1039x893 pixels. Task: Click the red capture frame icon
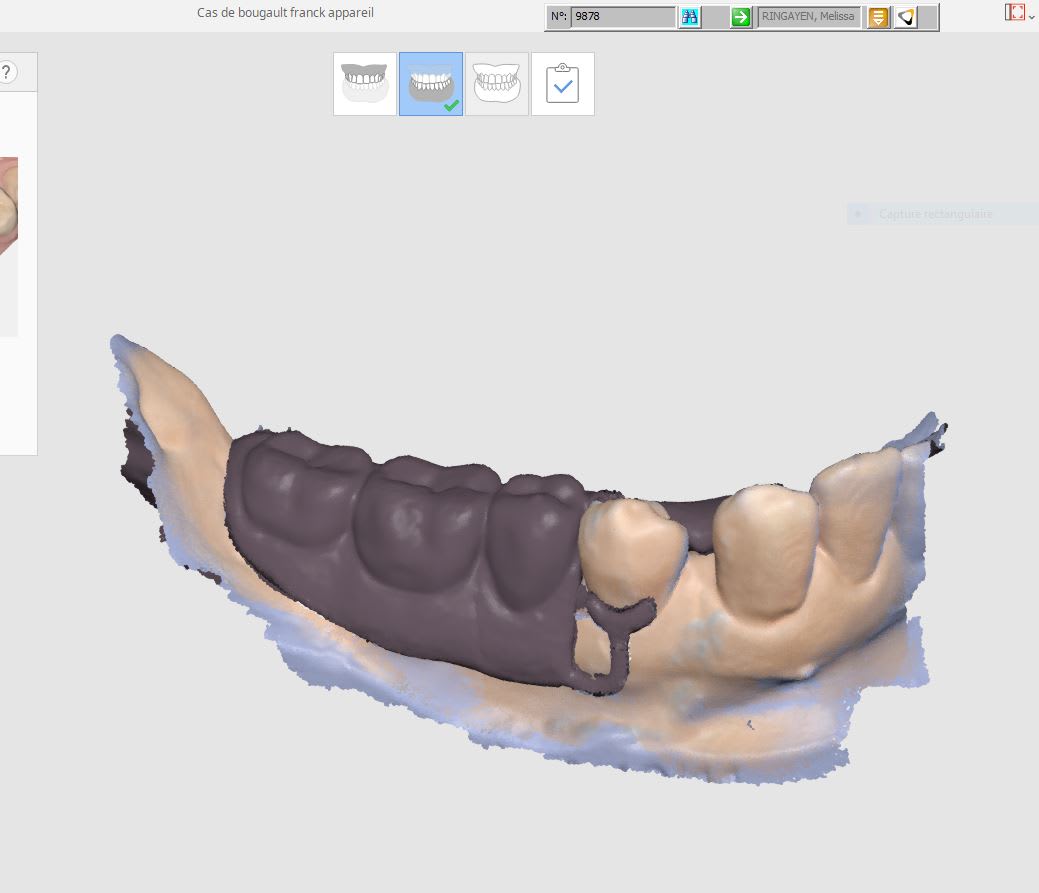[x=1015, y=12]
